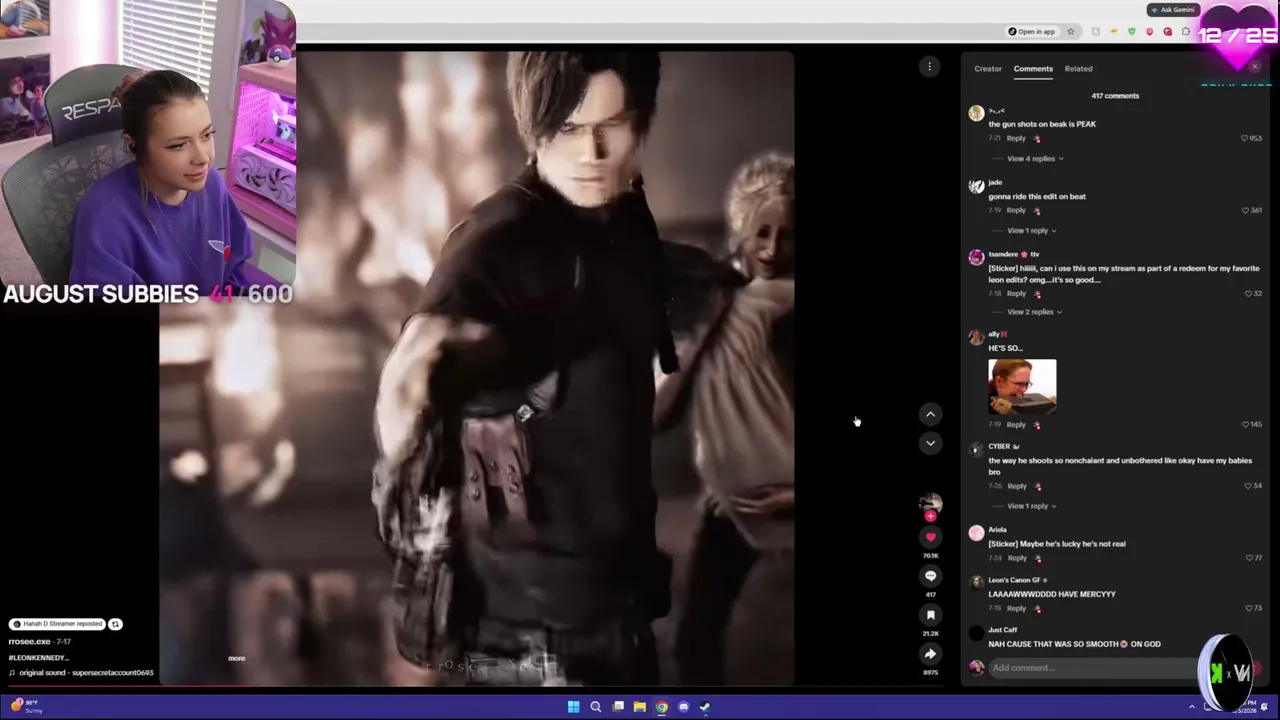Open Ariela's profile avatar
The width and height of the screenshot is (1280, 720).
tap(976, 533)
